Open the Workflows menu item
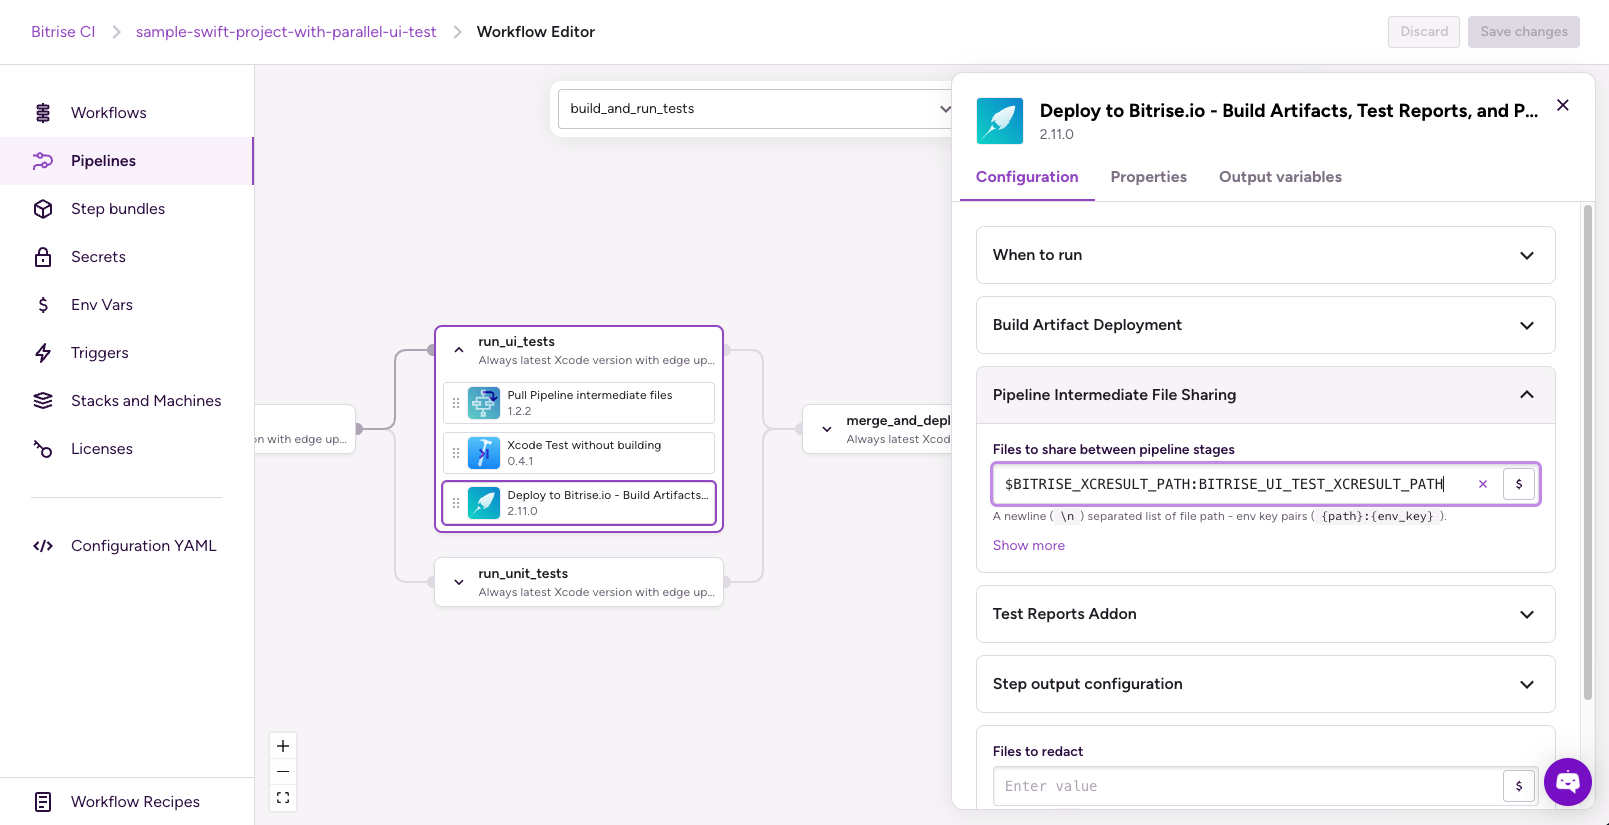Image resolution: width=1609 pixels, height=825 pixels. pos(126,113)
